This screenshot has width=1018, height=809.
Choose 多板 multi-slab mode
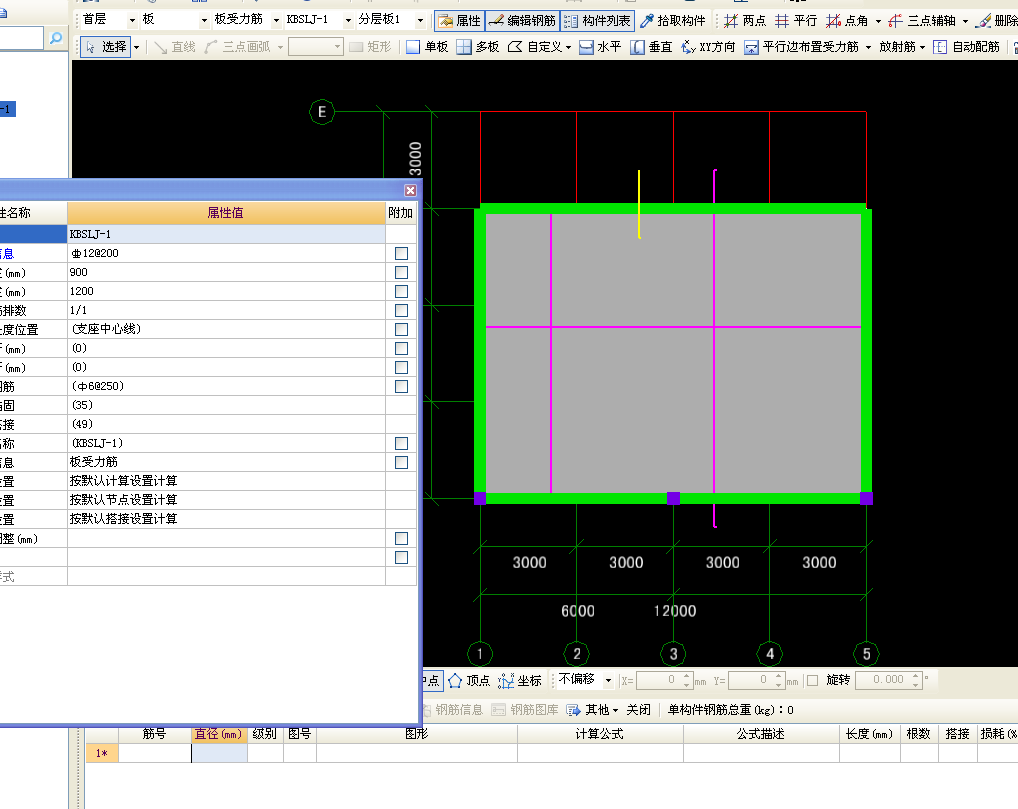pos(478,47)
